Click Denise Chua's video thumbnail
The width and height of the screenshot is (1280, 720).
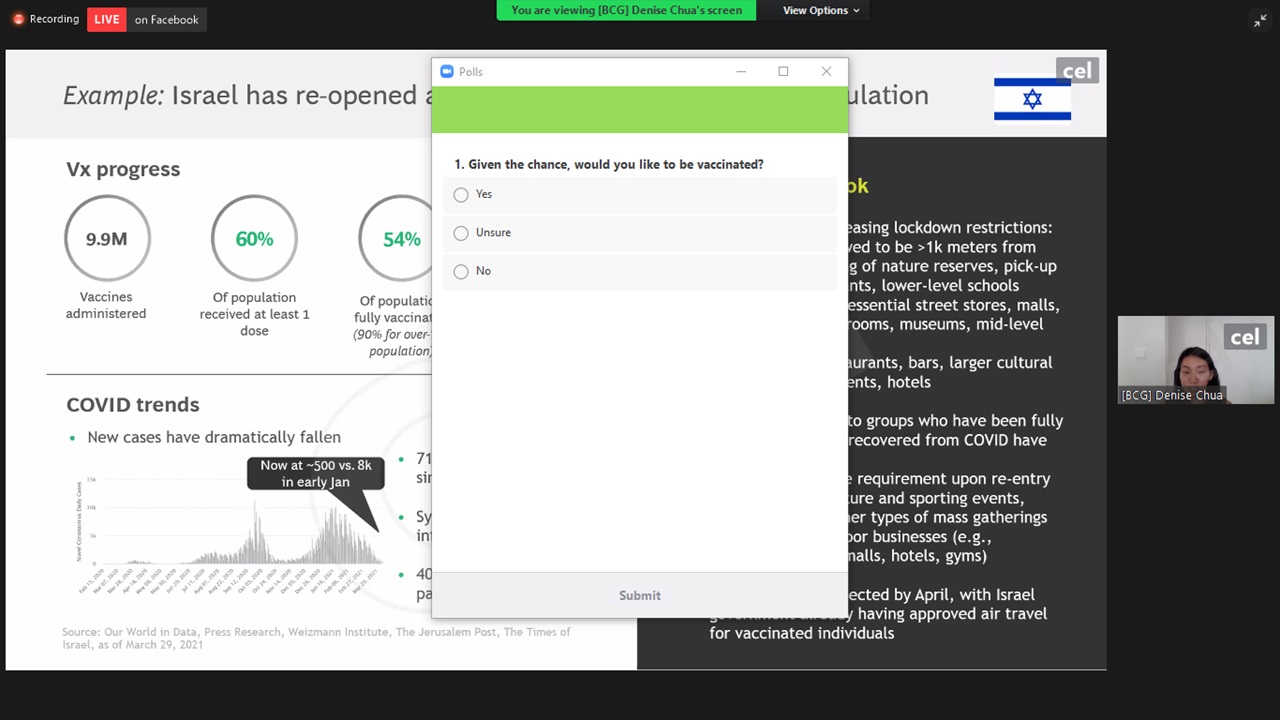click(x=1195, y=360)
